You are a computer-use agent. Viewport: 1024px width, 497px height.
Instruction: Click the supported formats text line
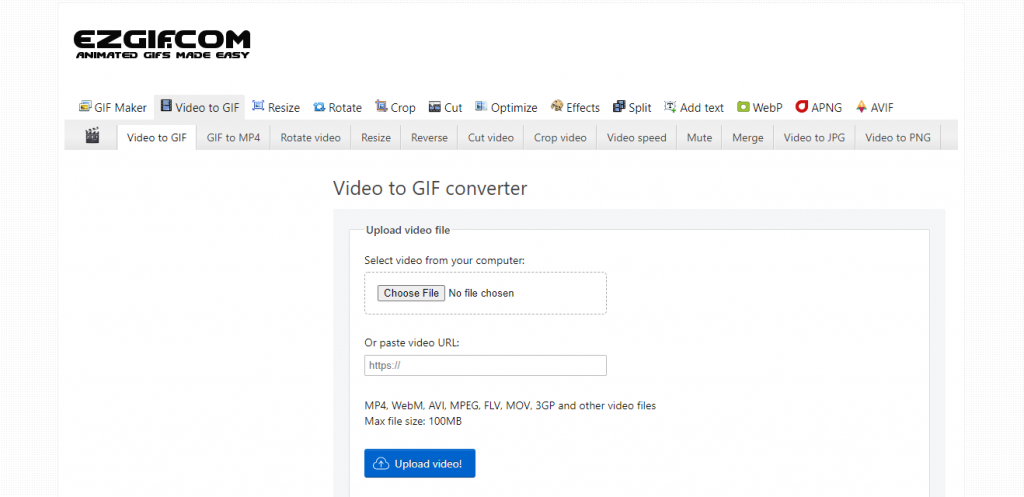click(x=510, y=406)
